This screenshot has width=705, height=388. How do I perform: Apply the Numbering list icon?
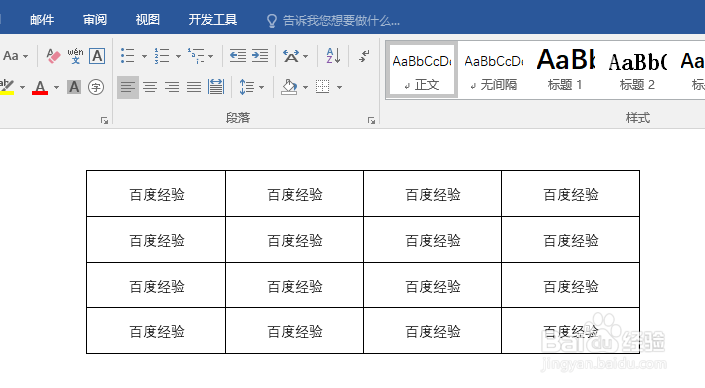coord(162,56)
